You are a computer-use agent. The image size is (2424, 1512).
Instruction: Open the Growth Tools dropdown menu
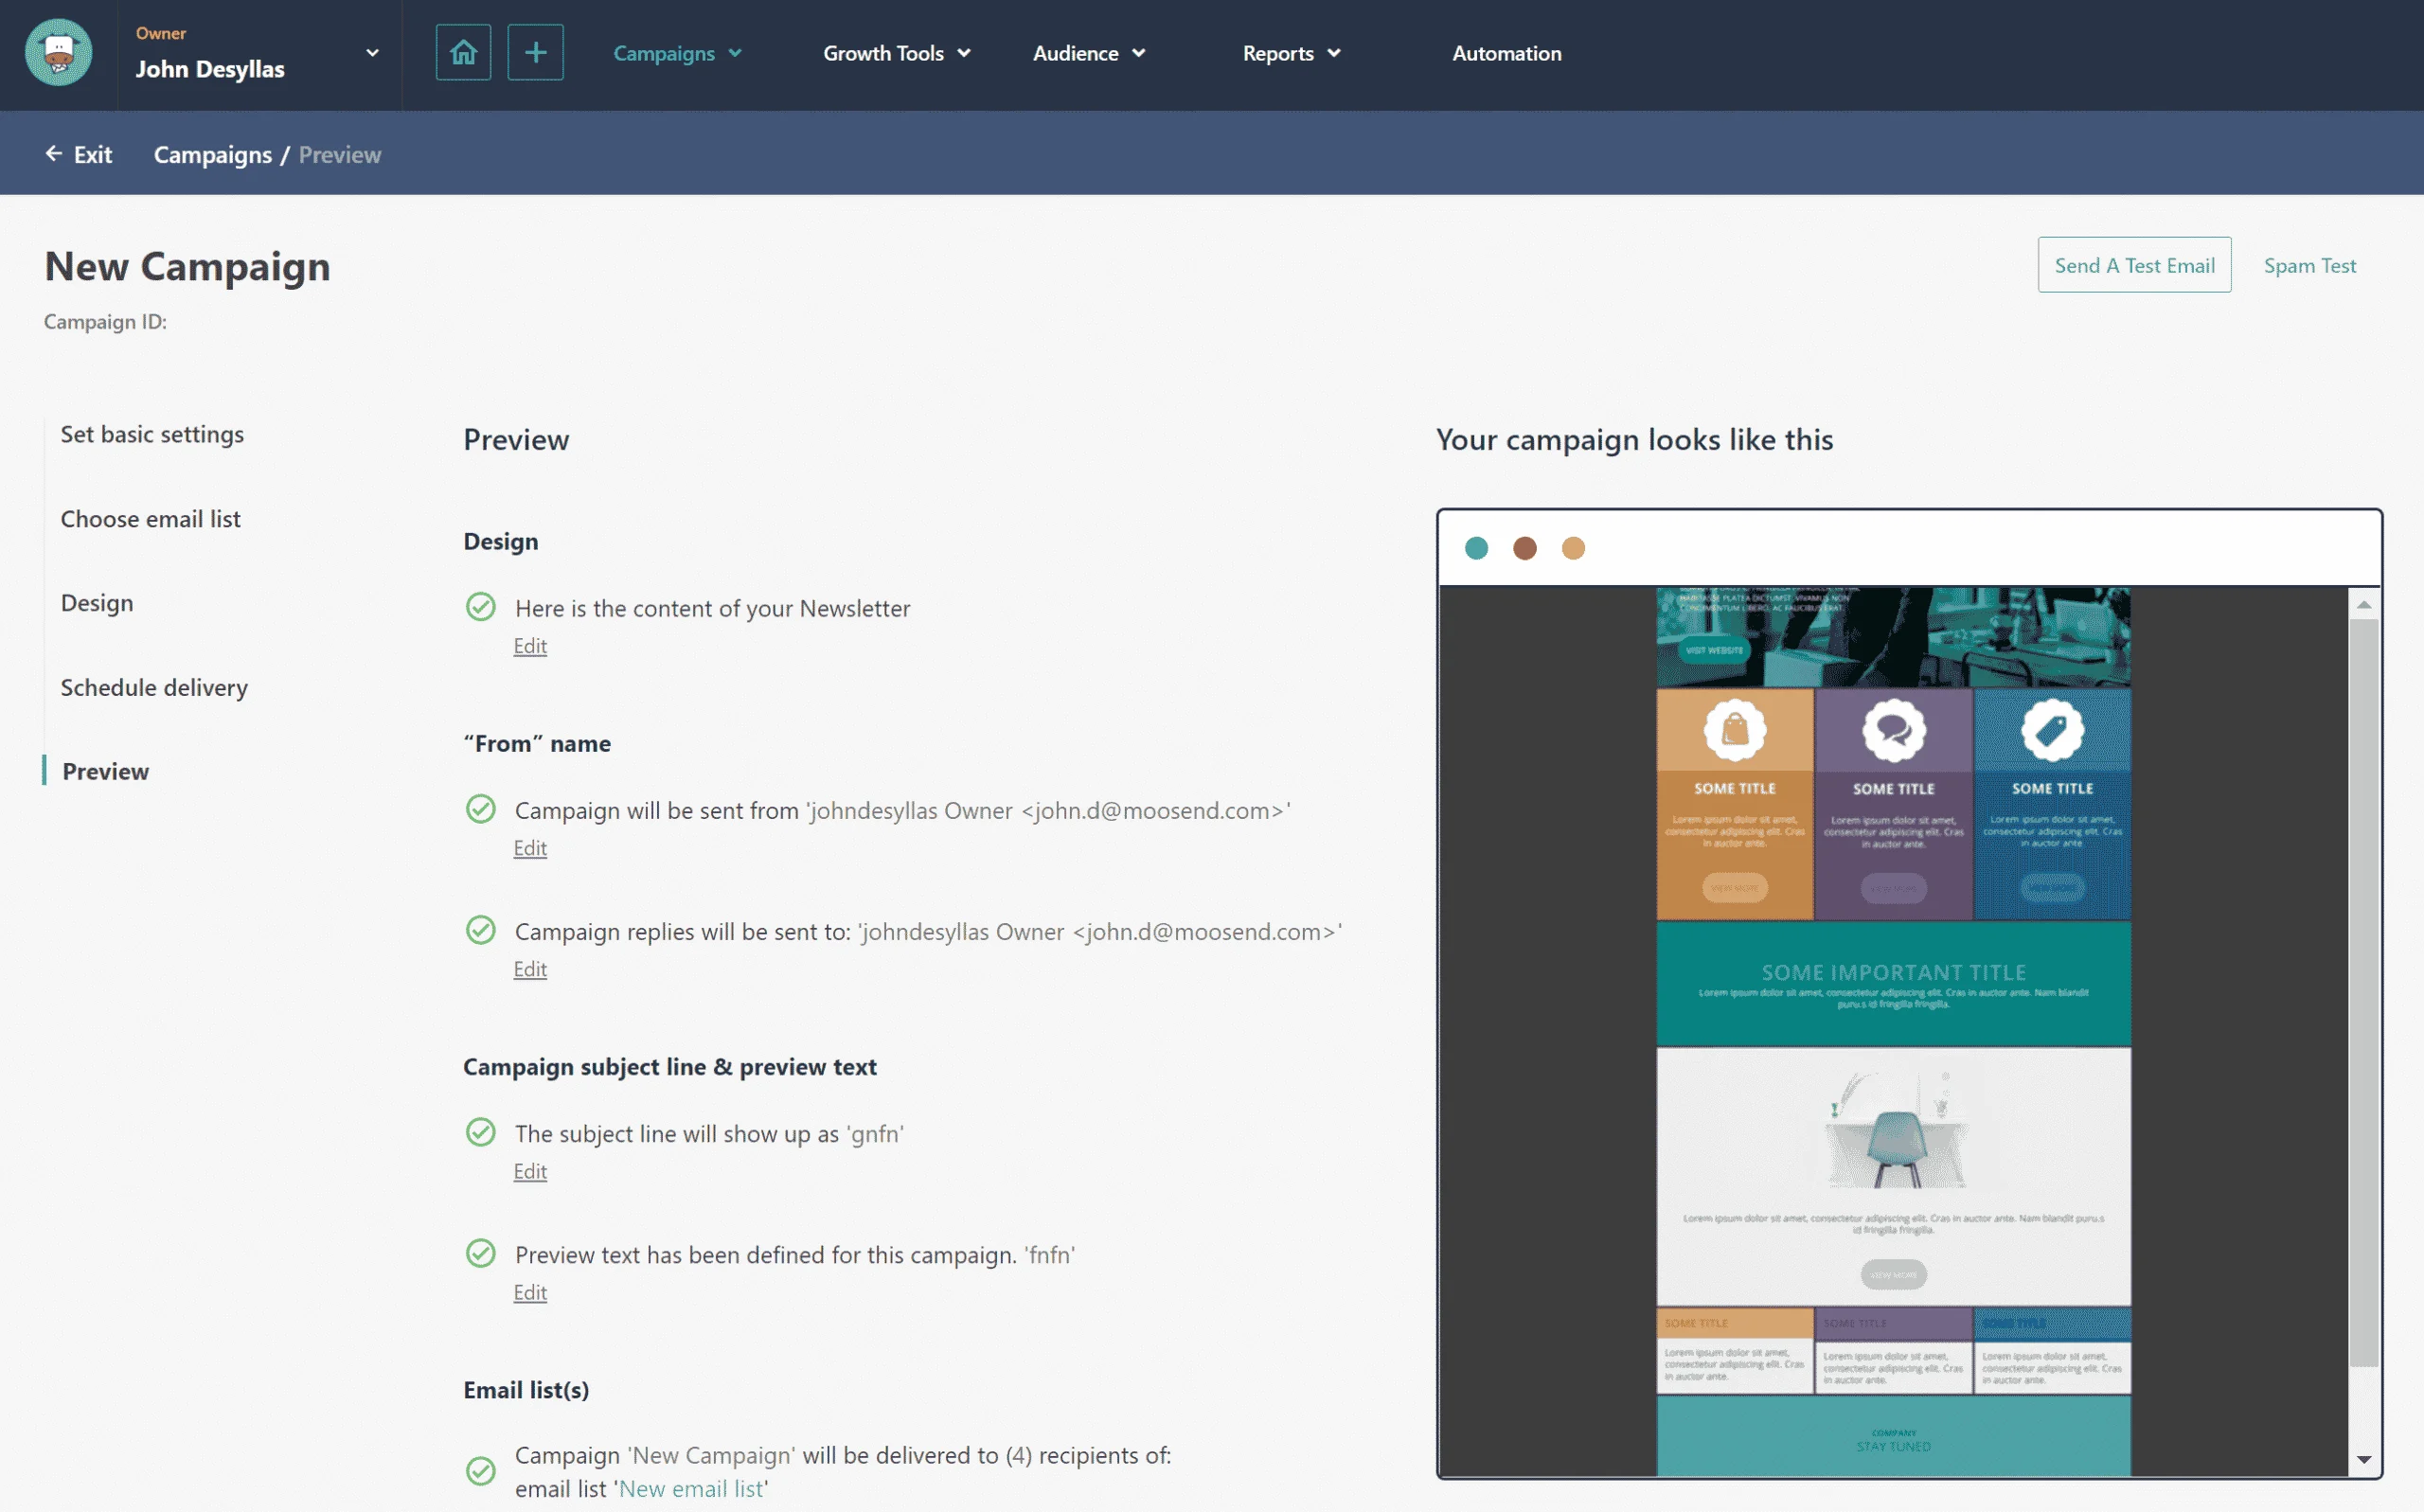[x=897, y=53]
